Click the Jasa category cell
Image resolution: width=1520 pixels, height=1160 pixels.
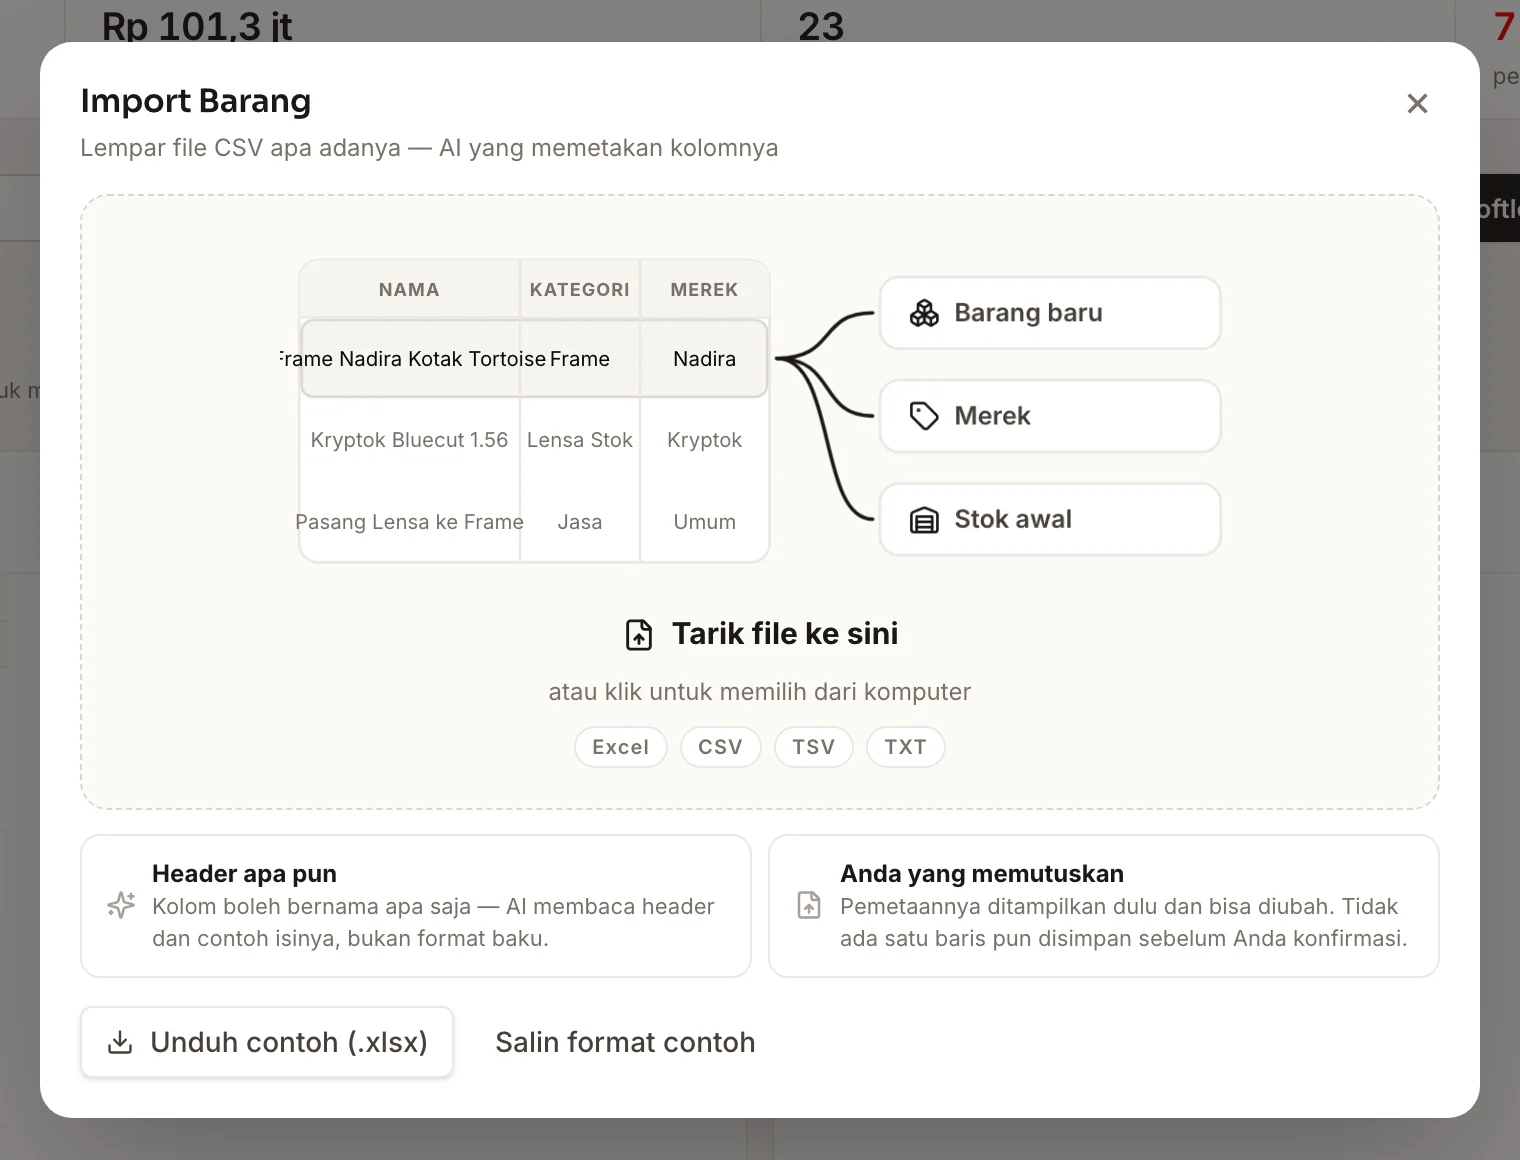coord(580,522)
